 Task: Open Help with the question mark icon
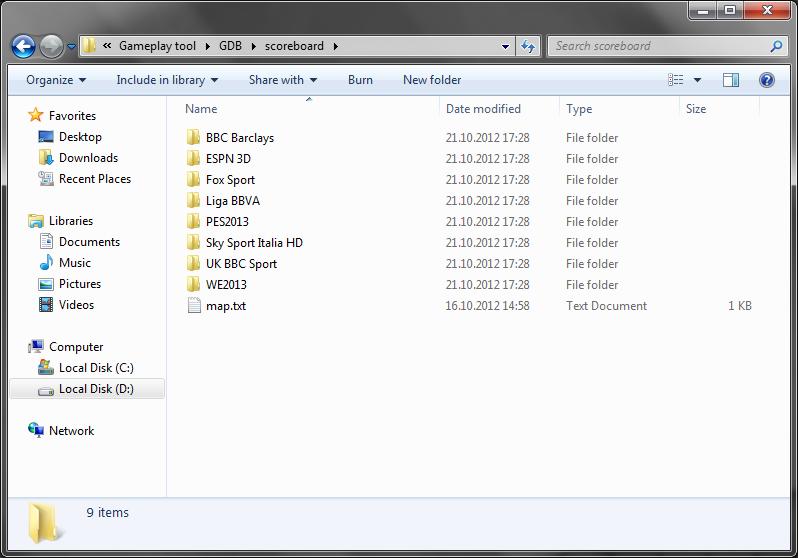click(x=767, y=80)
